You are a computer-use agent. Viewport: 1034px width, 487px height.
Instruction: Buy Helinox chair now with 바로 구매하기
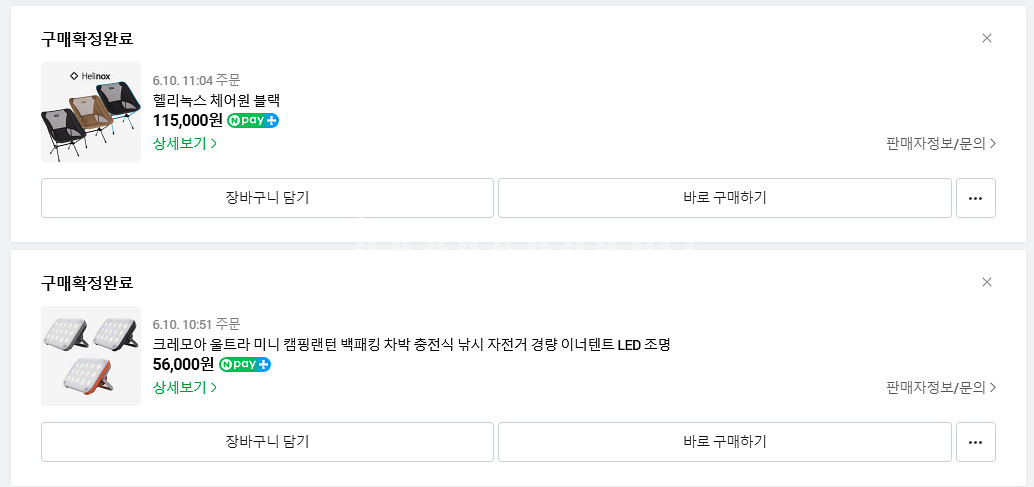pyautogui.click(x=724, y=198)
